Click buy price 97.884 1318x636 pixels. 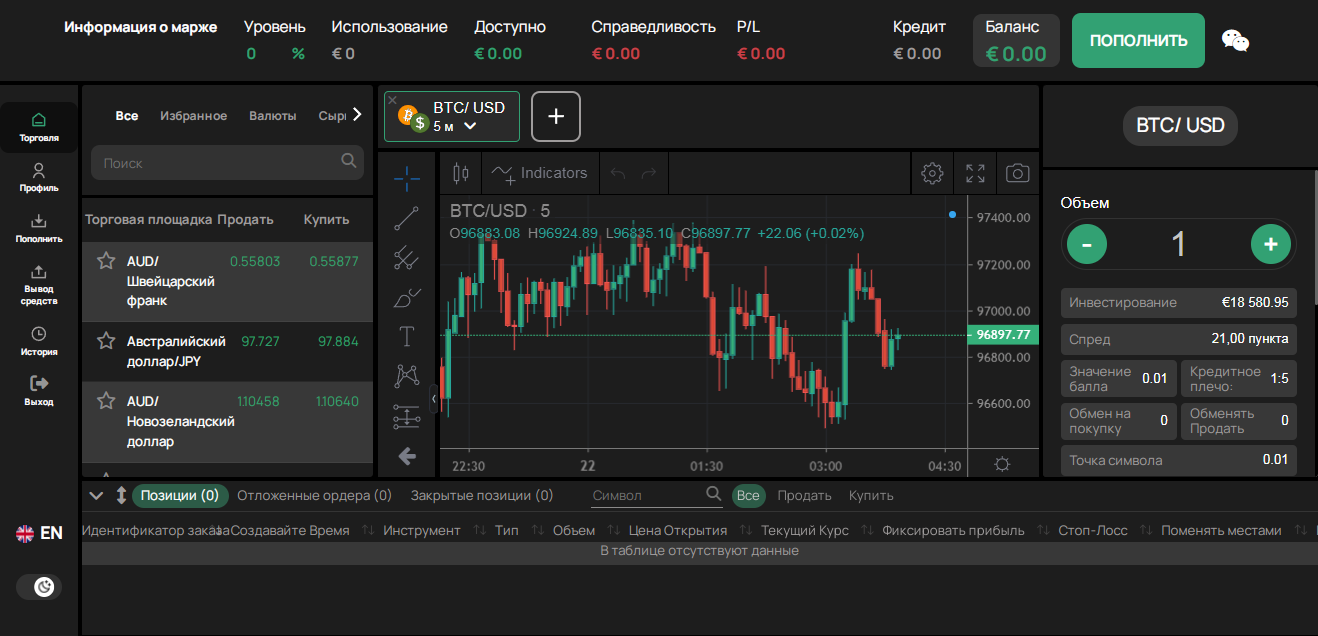coord(338,341)
